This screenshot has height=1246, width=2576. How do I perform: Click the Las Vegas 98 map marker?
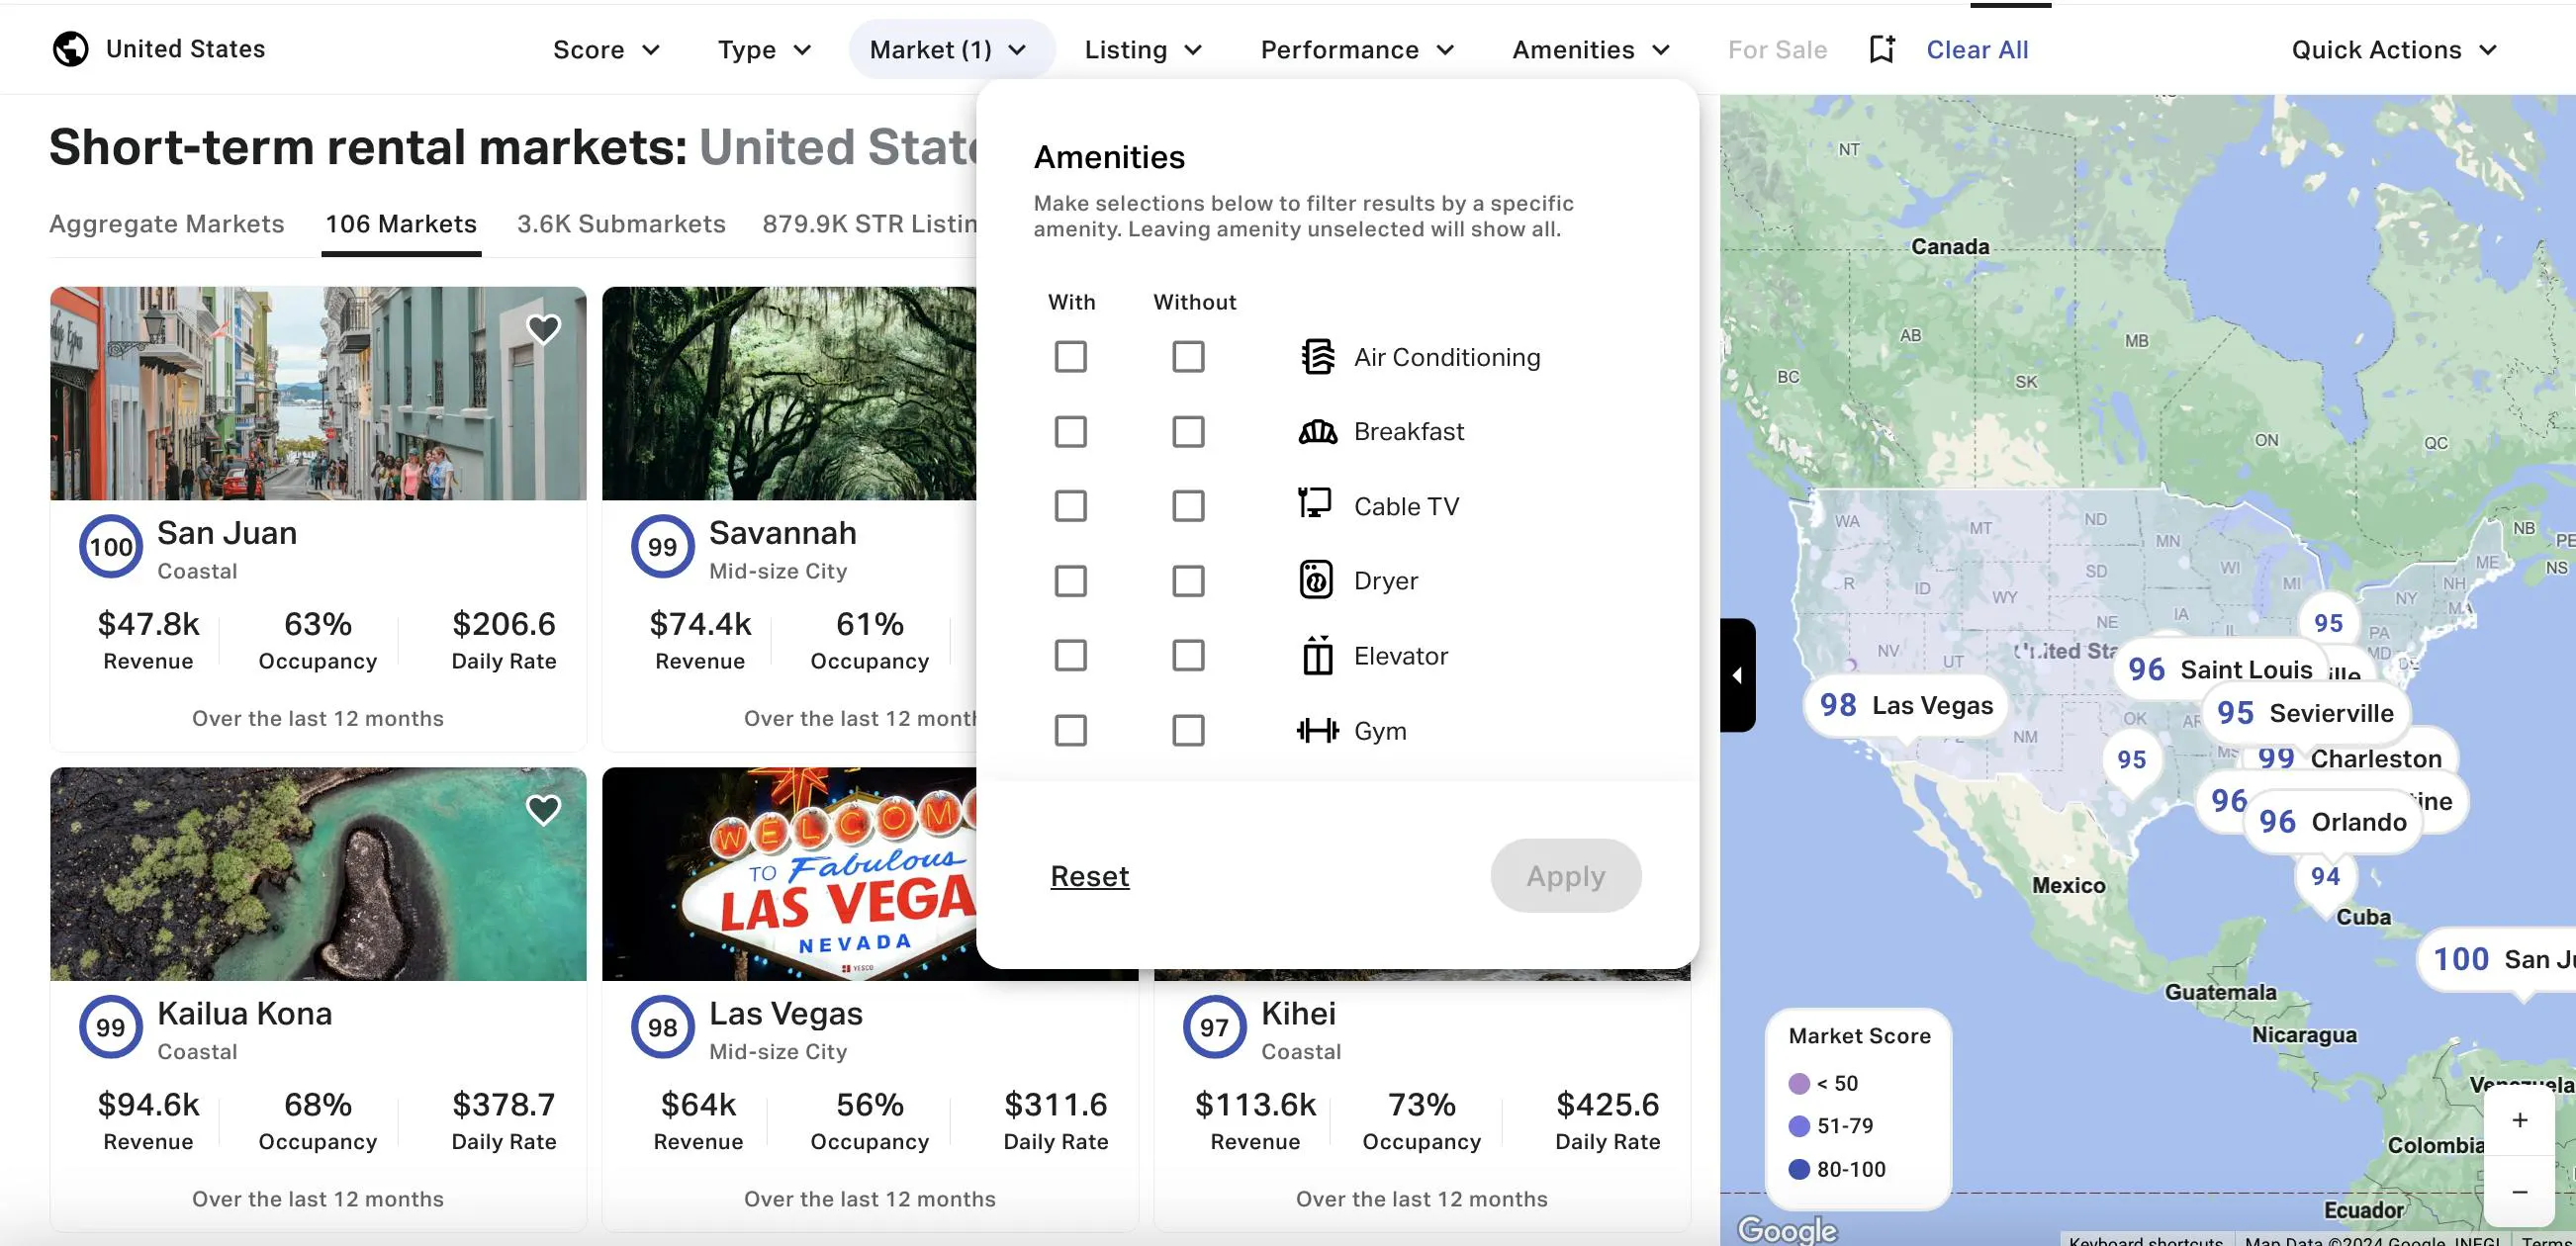pos(1905,706)
